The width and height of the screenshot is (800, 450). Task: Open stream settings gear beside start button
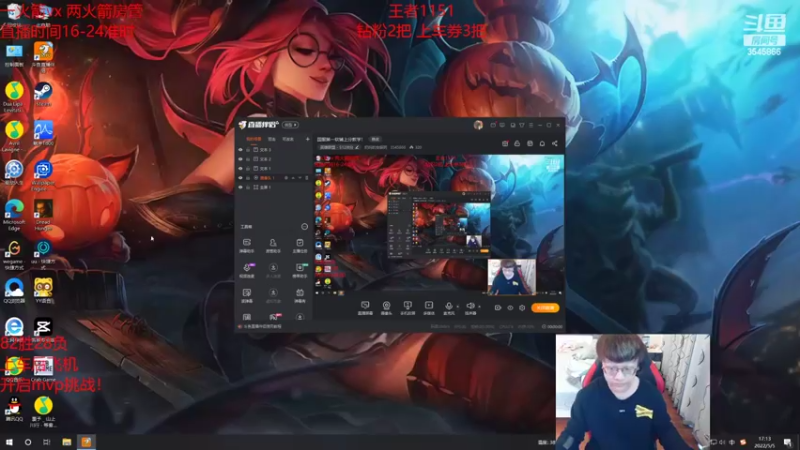coord(522,308)
